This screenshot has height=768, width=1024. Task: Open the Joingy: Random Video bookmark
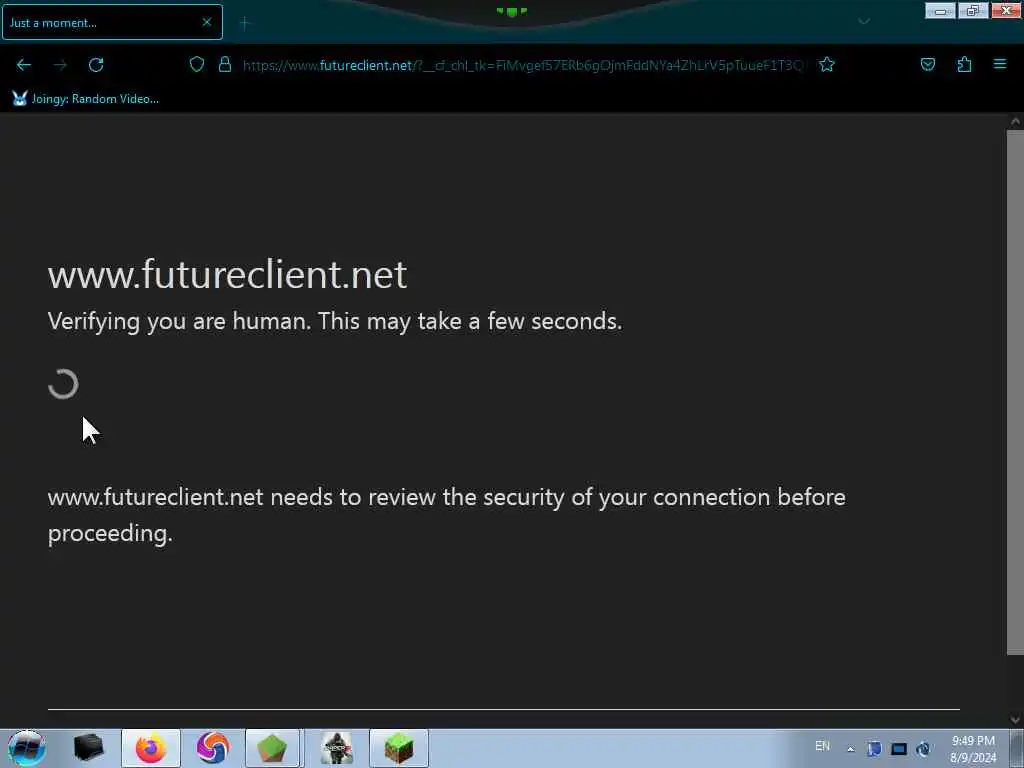pos(86,99)
